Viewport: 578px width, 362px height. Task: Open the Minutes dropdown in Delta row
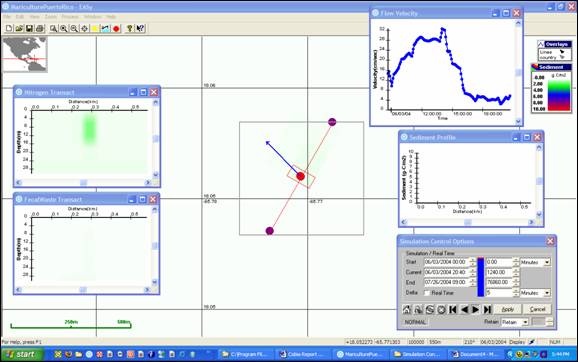[x=547, y=293]
